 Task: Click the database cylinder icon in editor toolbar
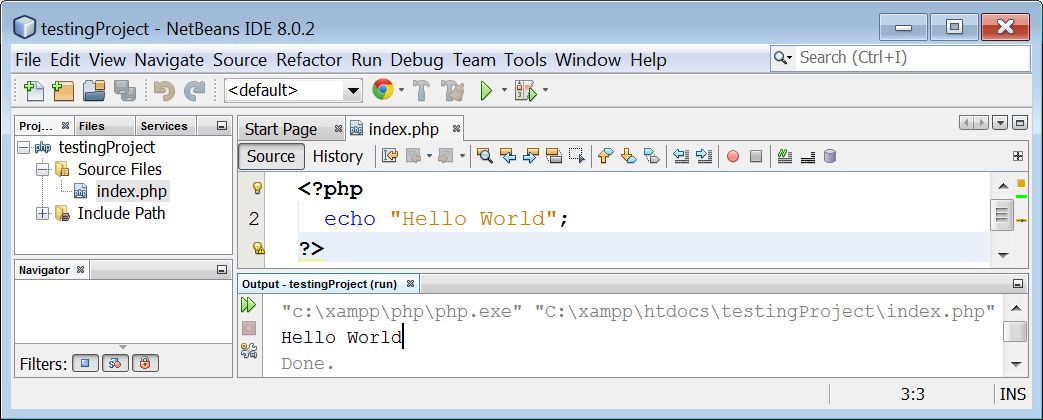coord(829,156)
